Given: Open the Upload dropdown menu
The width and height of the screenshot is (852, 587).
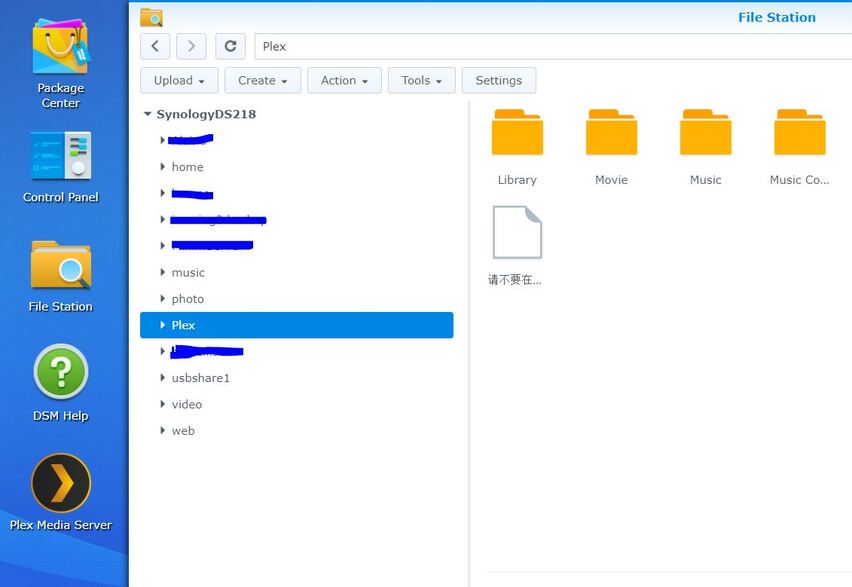Looking at the screenshot, I should click(179, 80).
